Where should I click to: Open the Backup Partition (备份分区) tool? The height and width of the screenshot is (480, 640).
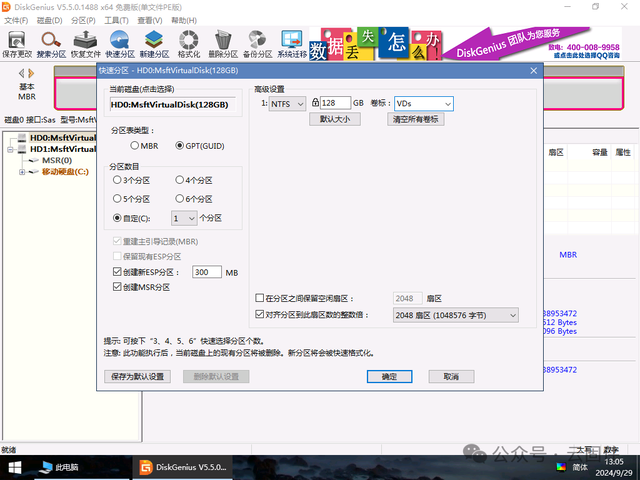tap(258, 44)
